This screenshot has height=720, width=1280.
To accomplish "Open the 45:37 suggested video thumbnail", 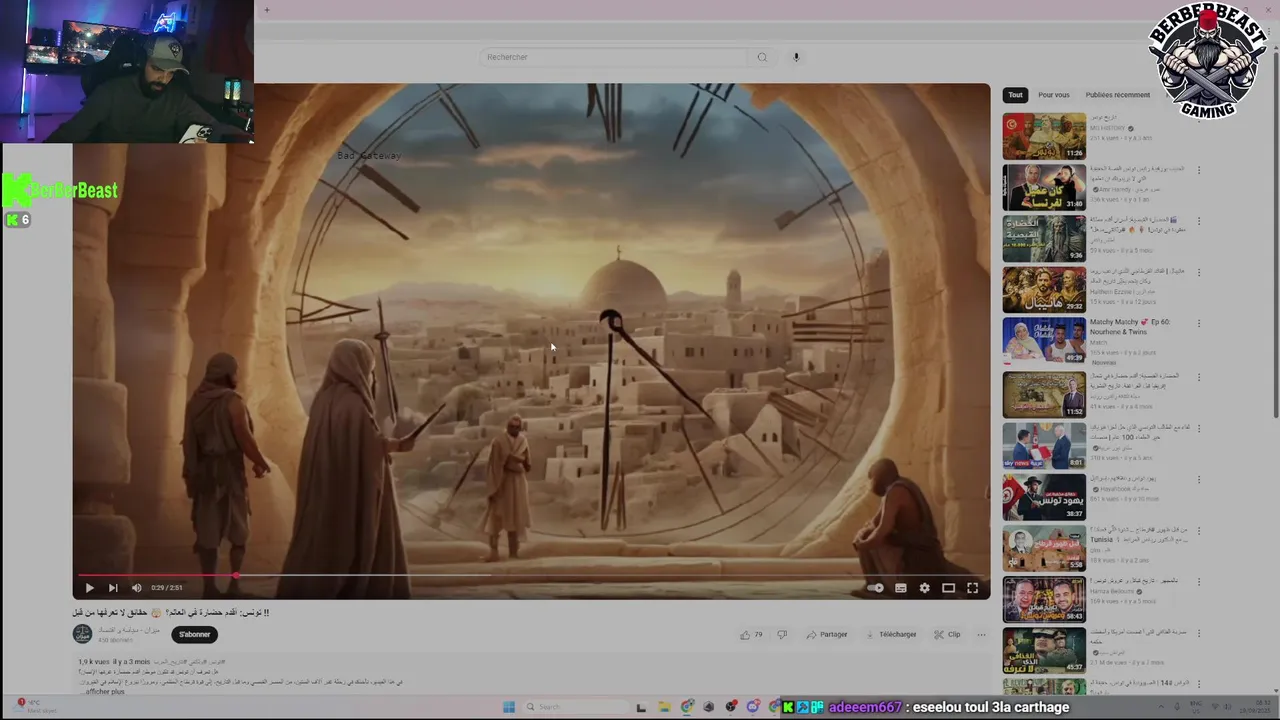I will point(1044,650).
